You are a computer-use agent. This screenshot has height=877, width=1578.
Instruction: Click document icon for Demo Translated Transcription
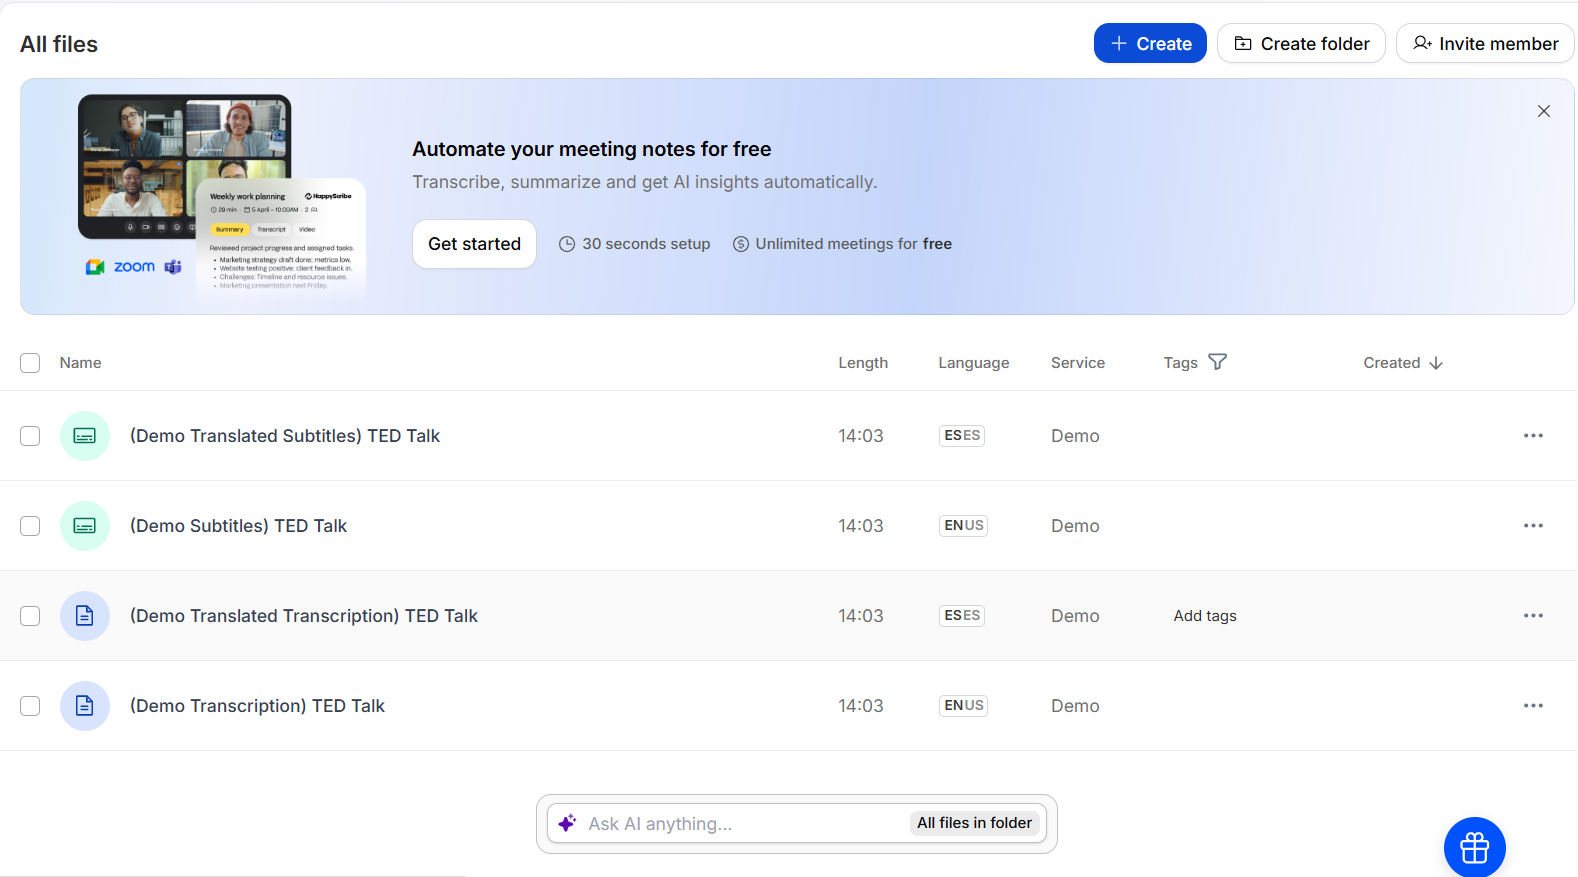click(85, 616)
